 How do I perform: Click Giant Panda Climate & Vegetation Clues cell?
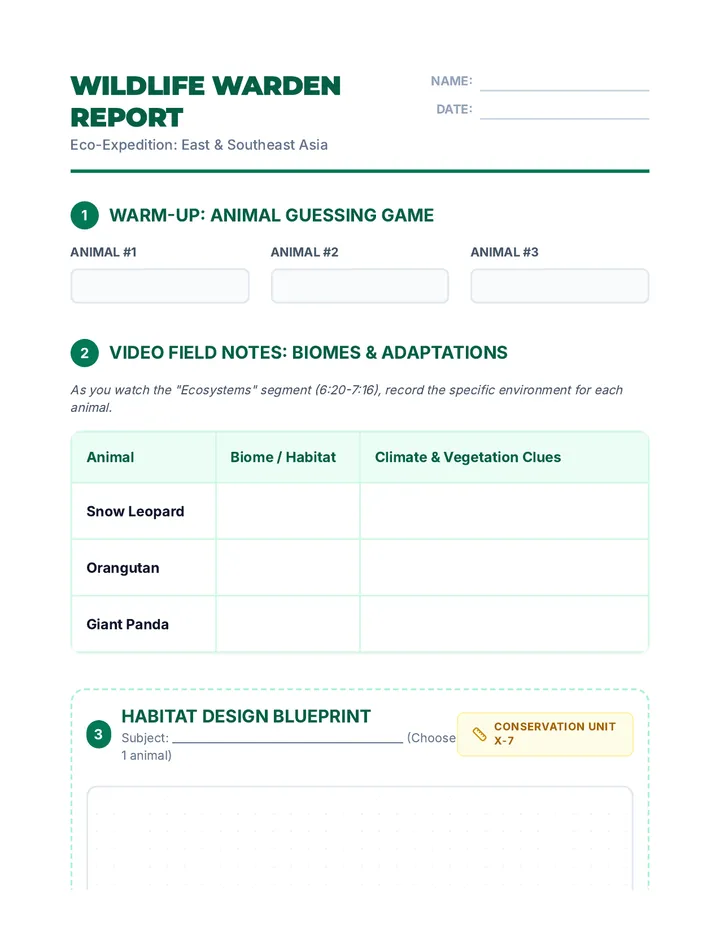[x=504, y=624]
